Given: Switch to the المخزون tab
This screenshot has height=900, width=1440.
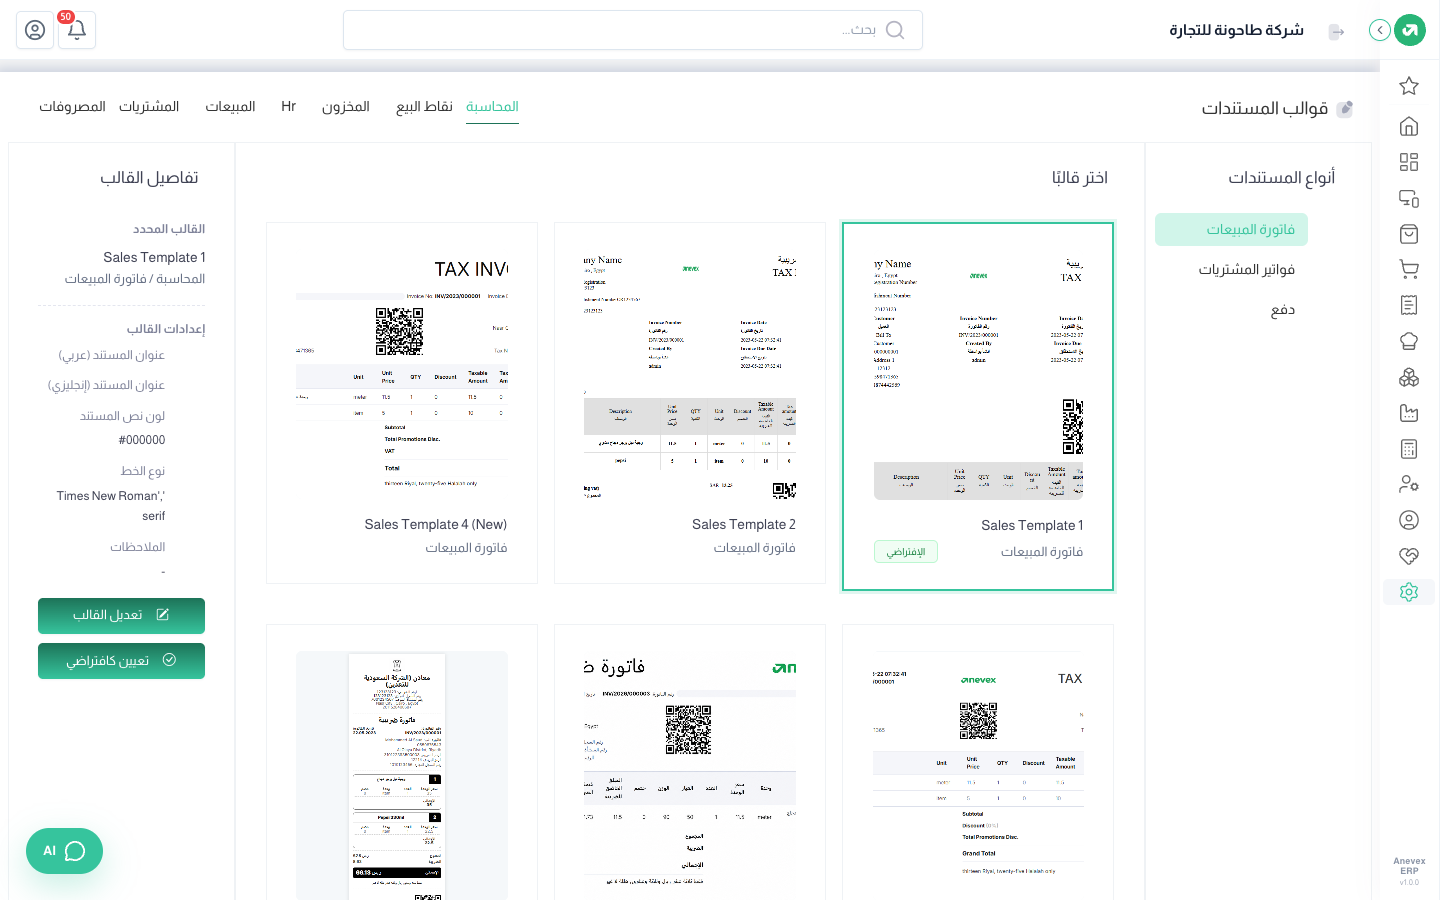Looking at the screenshot, I should 346,107.
